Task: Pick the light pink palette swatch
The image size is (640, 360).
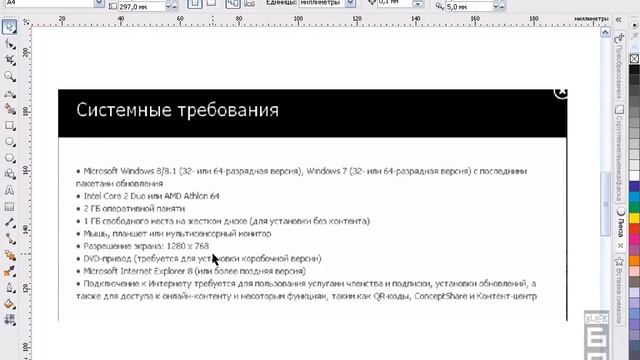Action: tap(634, 271)
